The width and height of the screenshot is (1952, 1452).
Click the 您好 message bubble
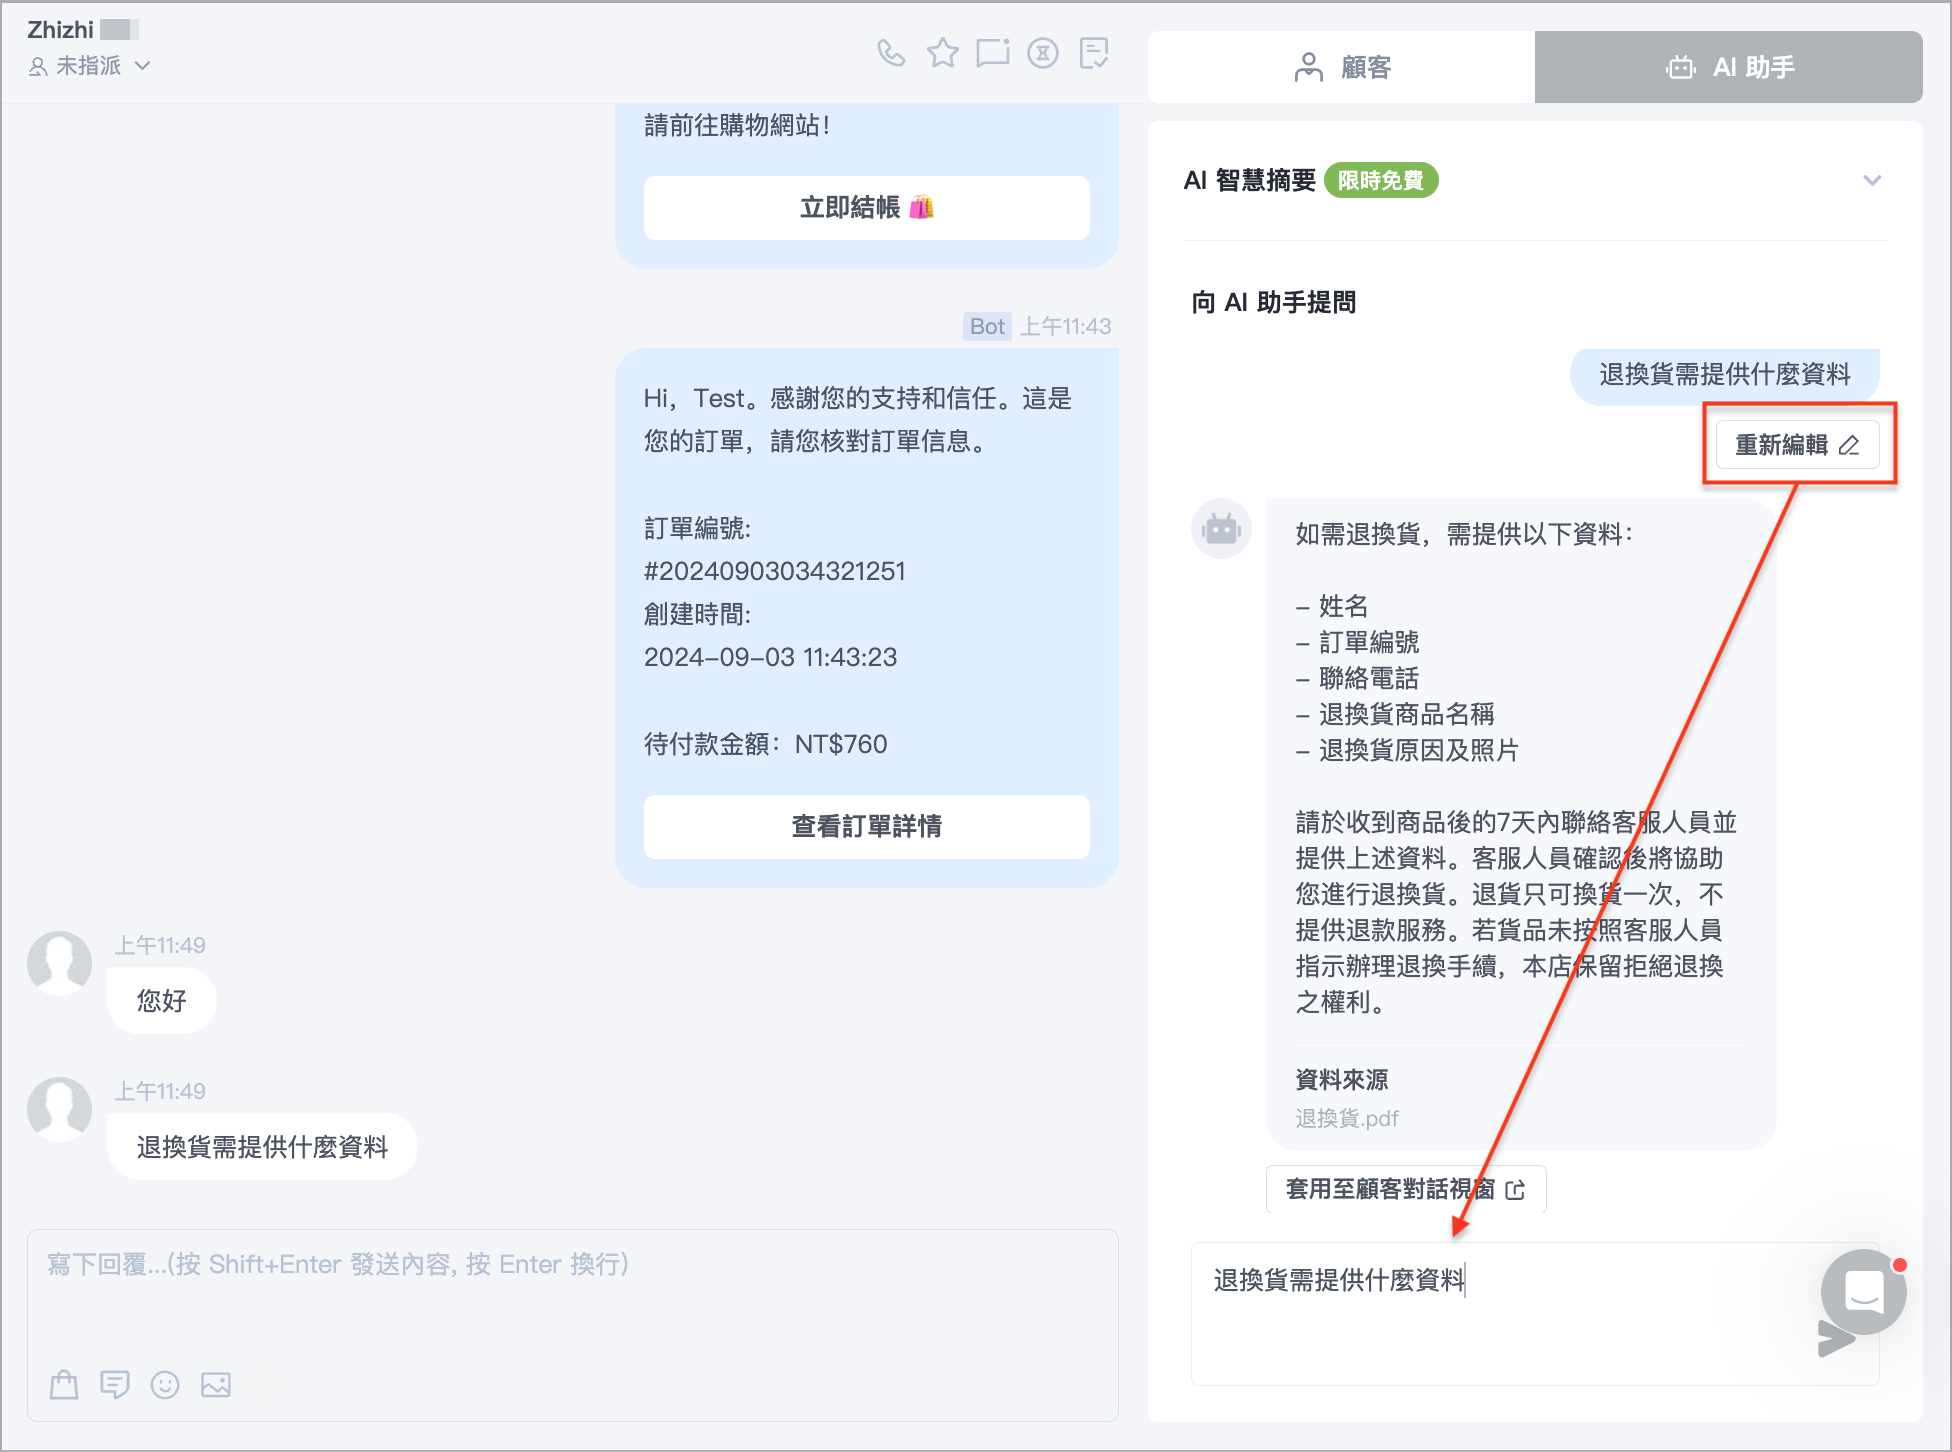coord(162,1001)
